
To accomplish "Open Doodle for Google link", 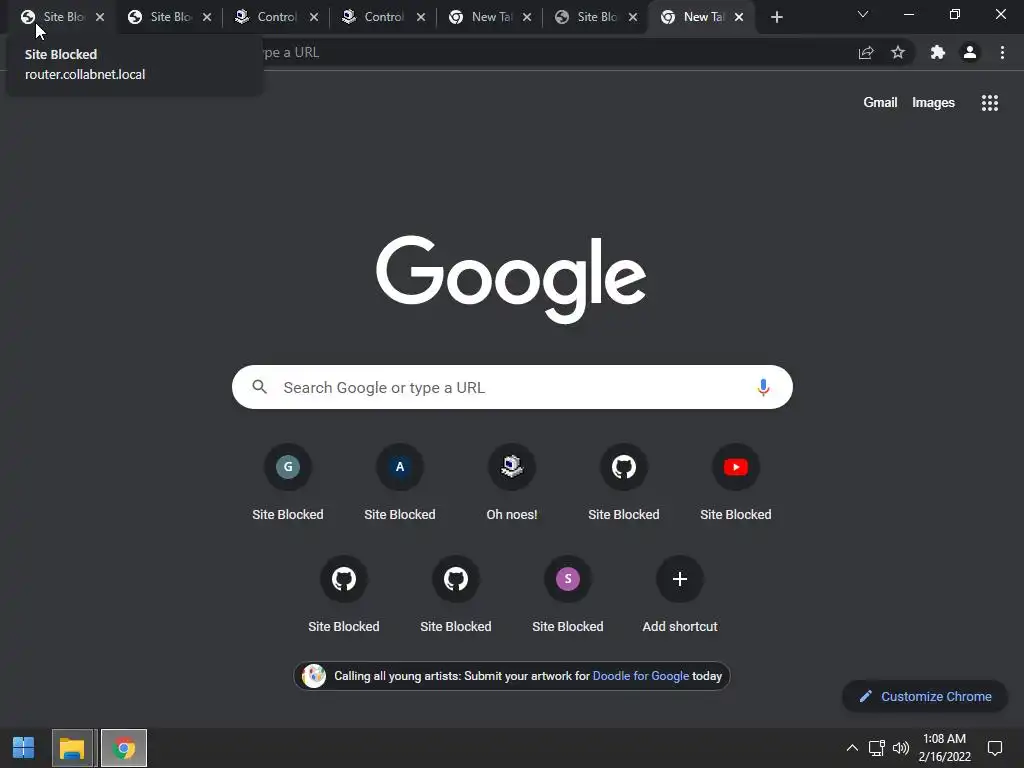I will click(641, 676).
